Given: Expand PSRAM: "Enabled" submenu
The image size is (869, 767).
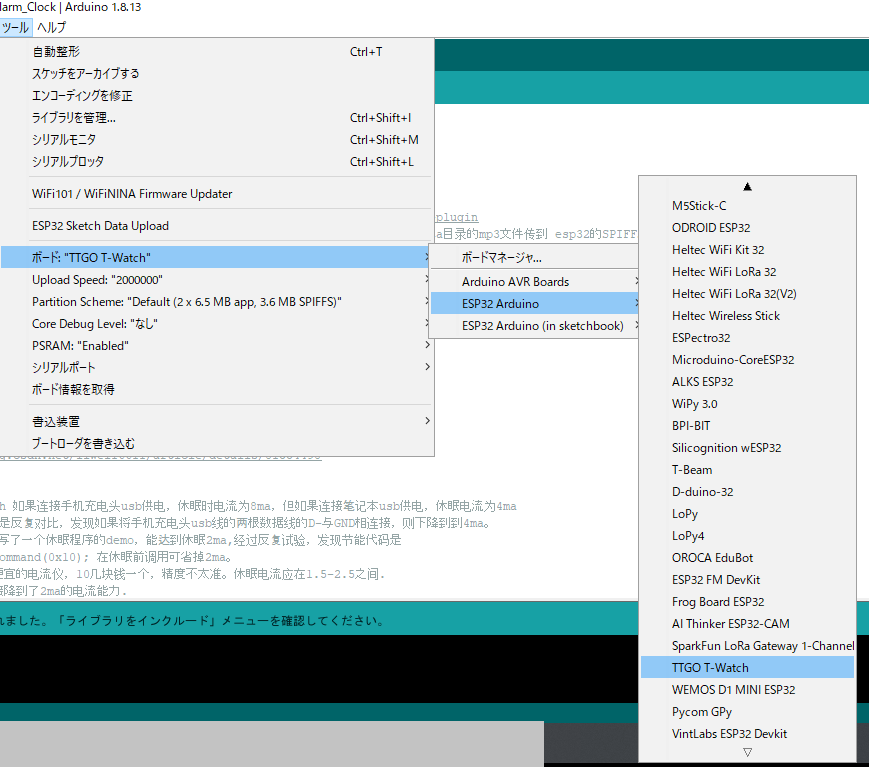Looking at the screenshot, I should coord(217,346).
